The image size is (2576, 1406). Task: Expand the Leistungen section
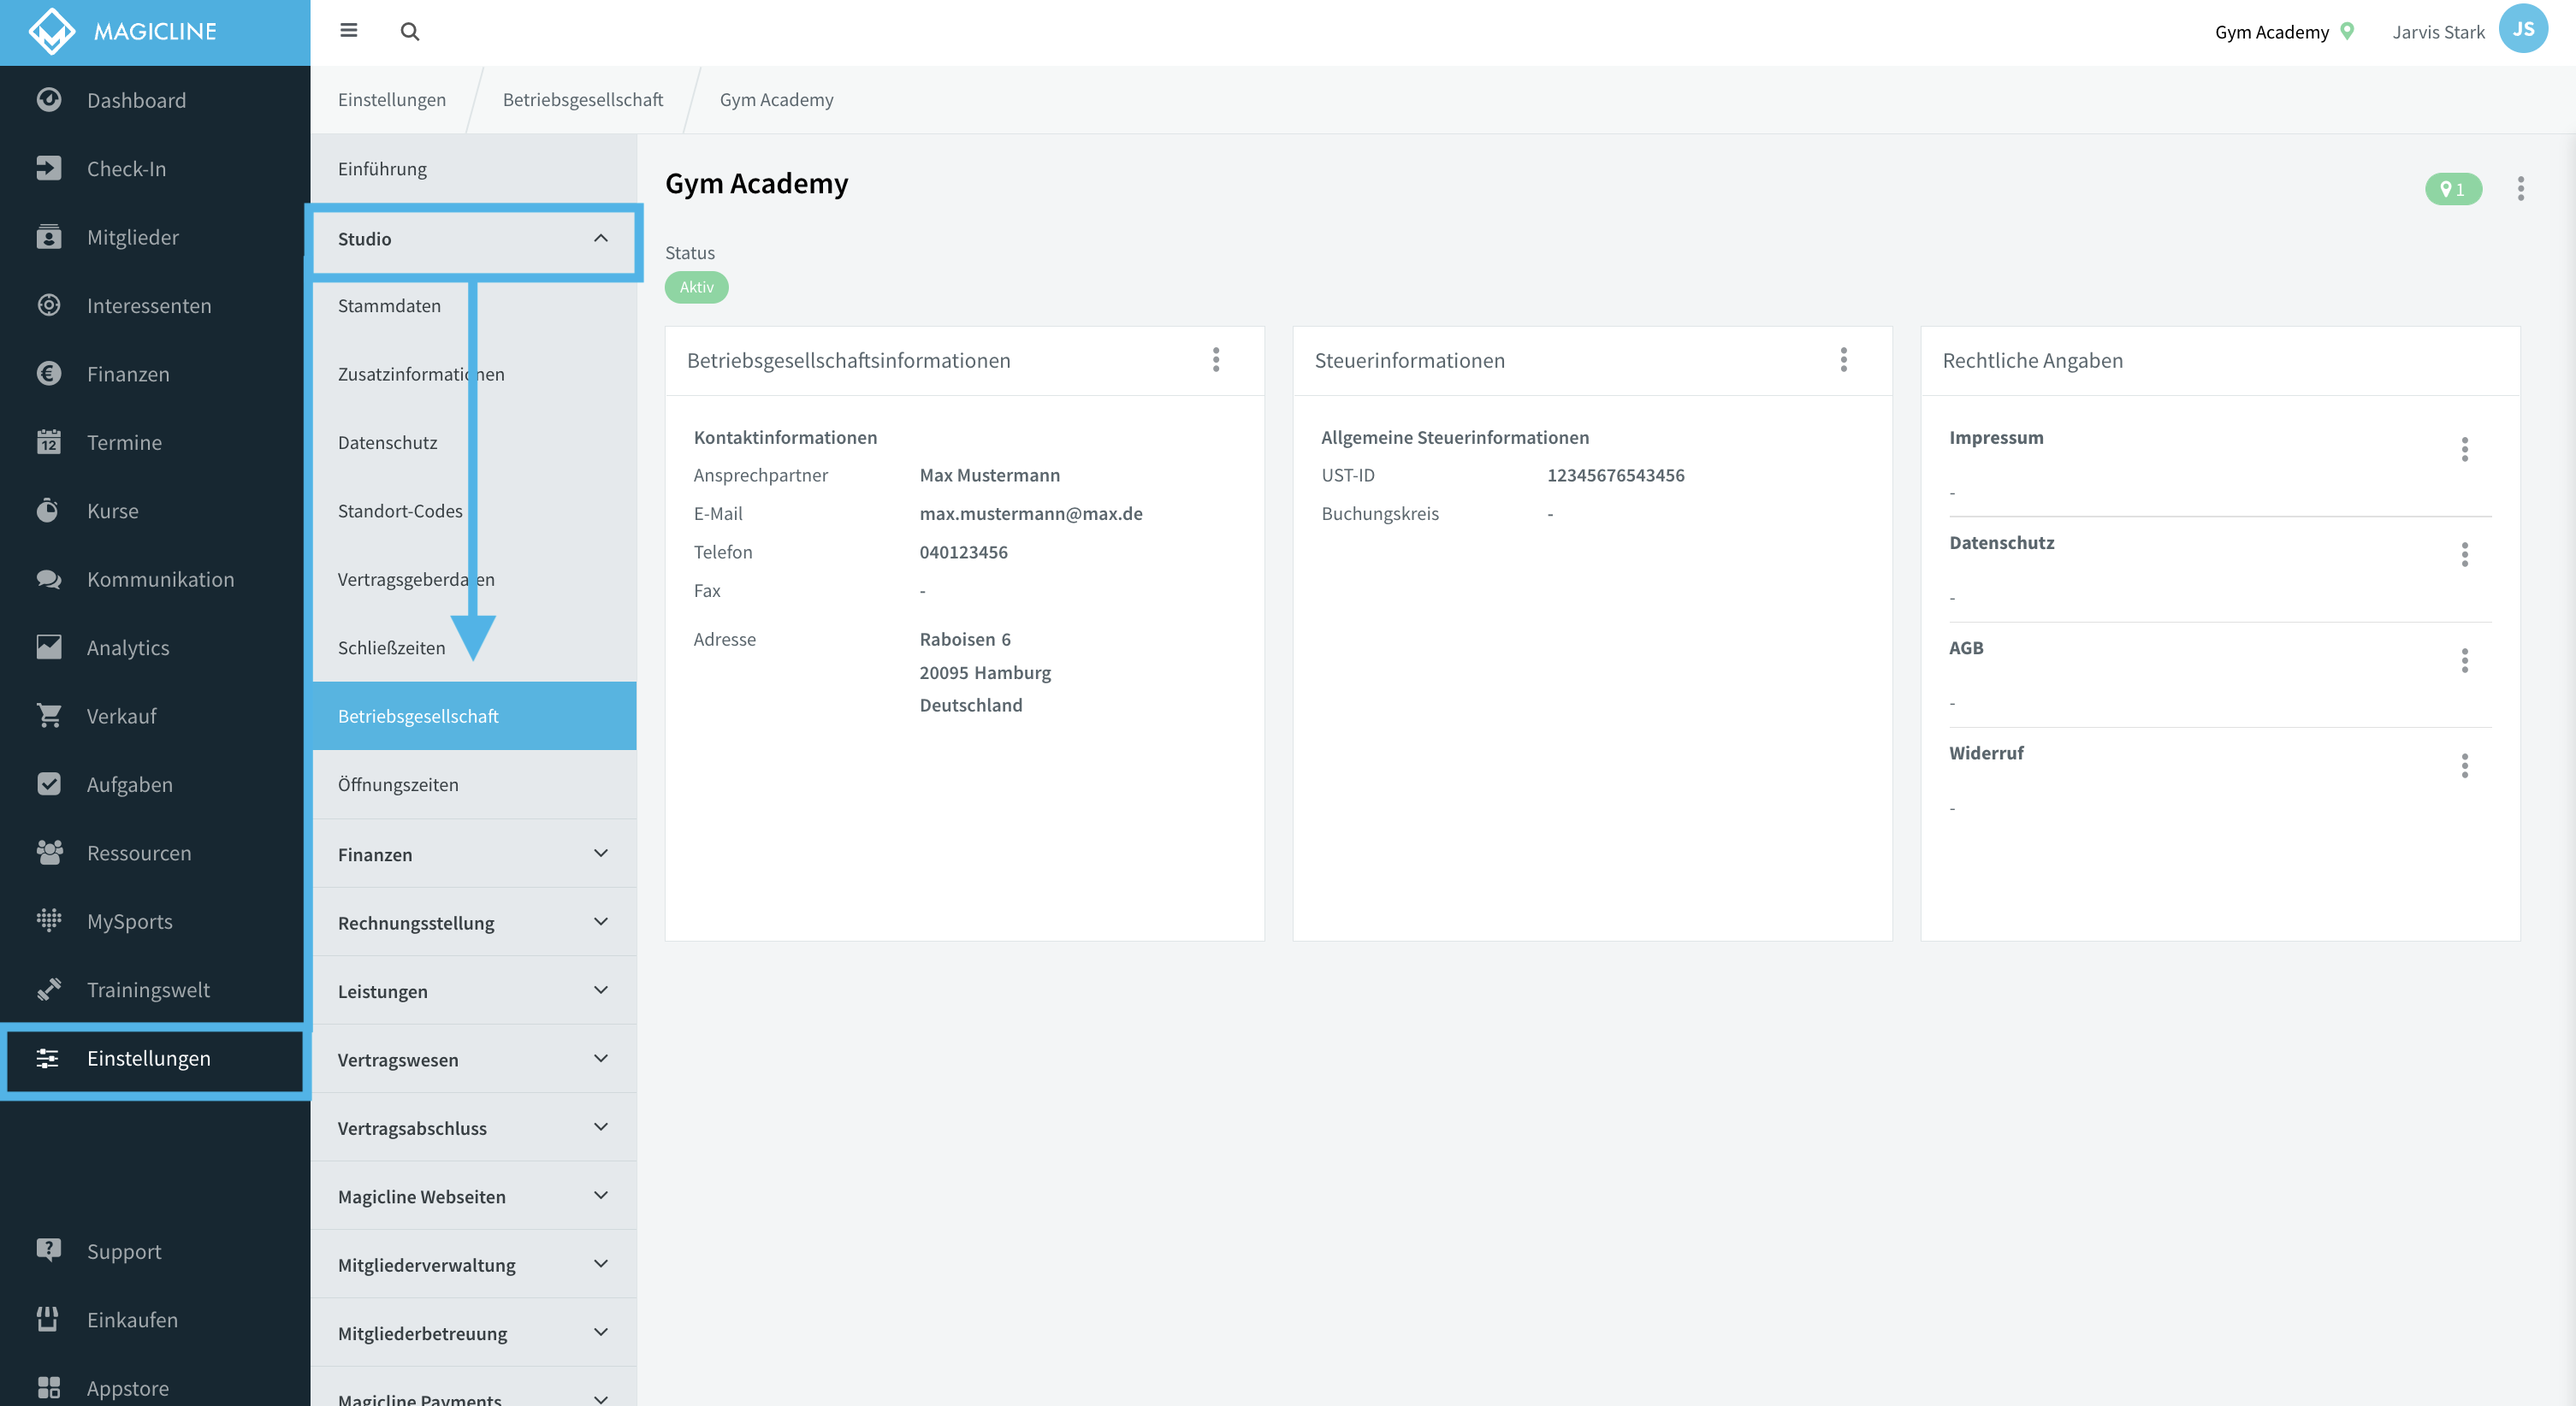(474, 991)
